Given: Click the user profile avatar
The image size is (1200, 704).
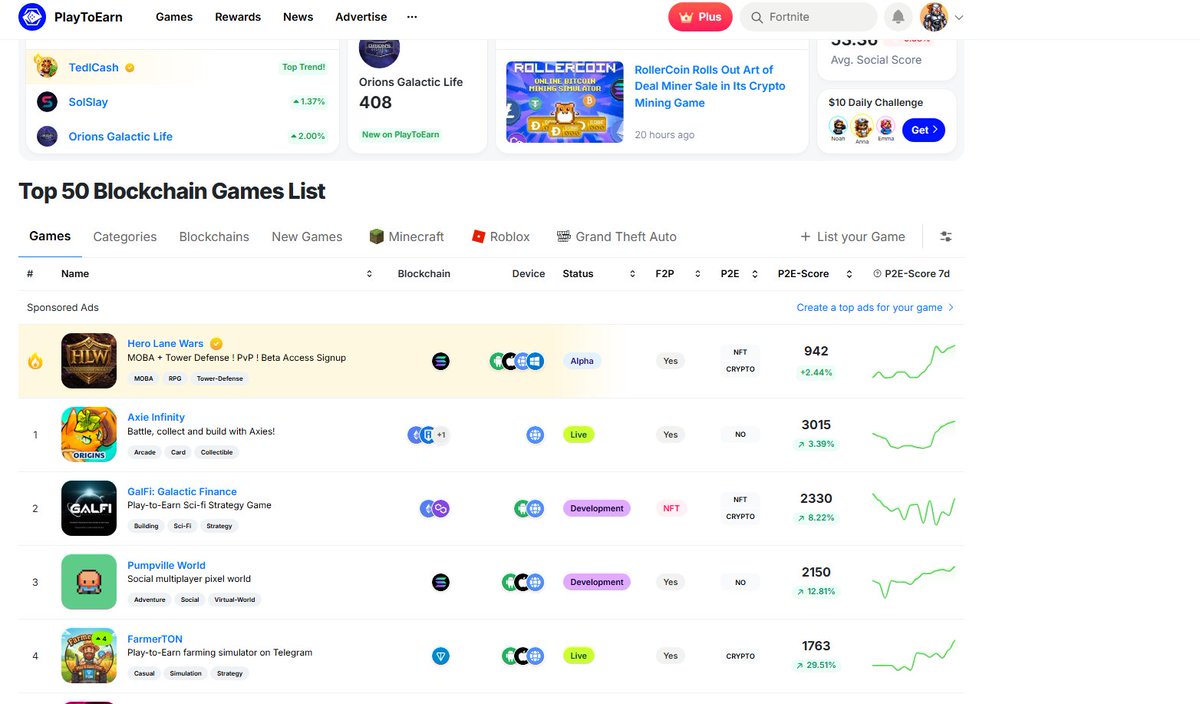Looking at the screenshot, I should click(934, 17).
